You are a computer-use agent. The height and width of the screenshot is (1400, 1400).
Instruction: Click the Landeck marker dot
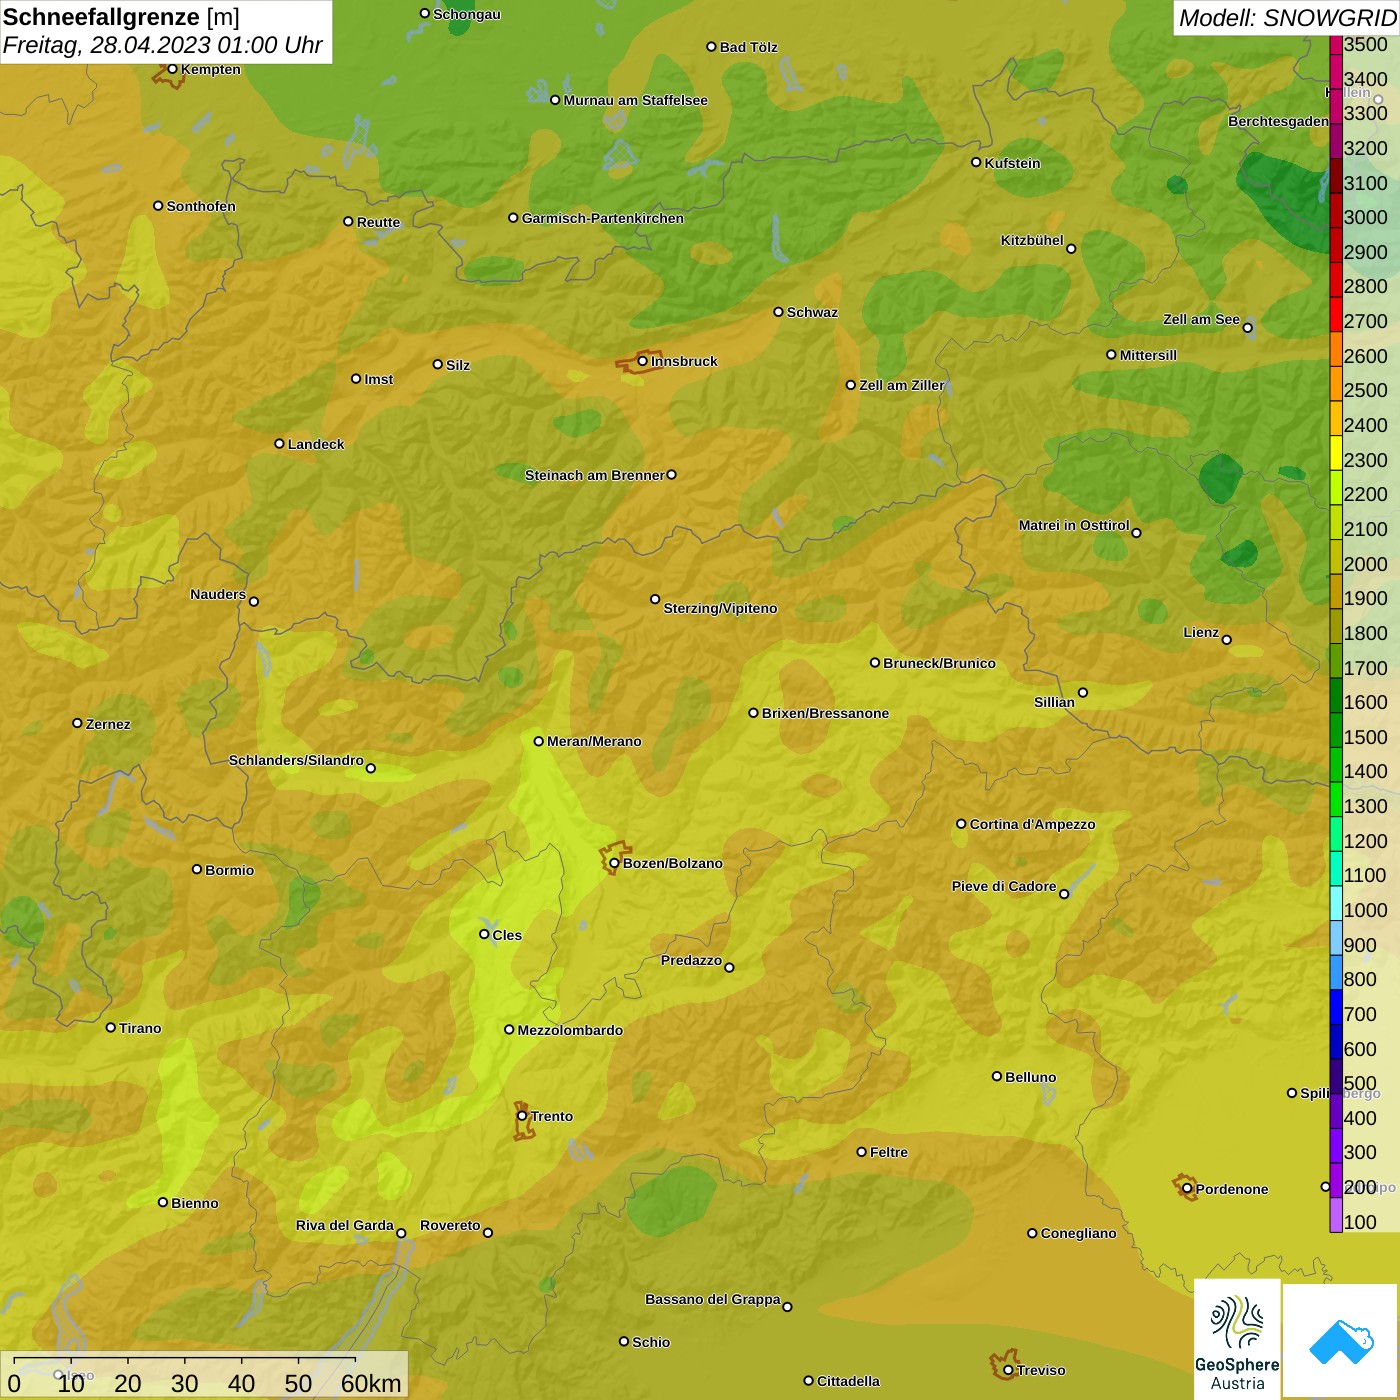coord(279,444)
